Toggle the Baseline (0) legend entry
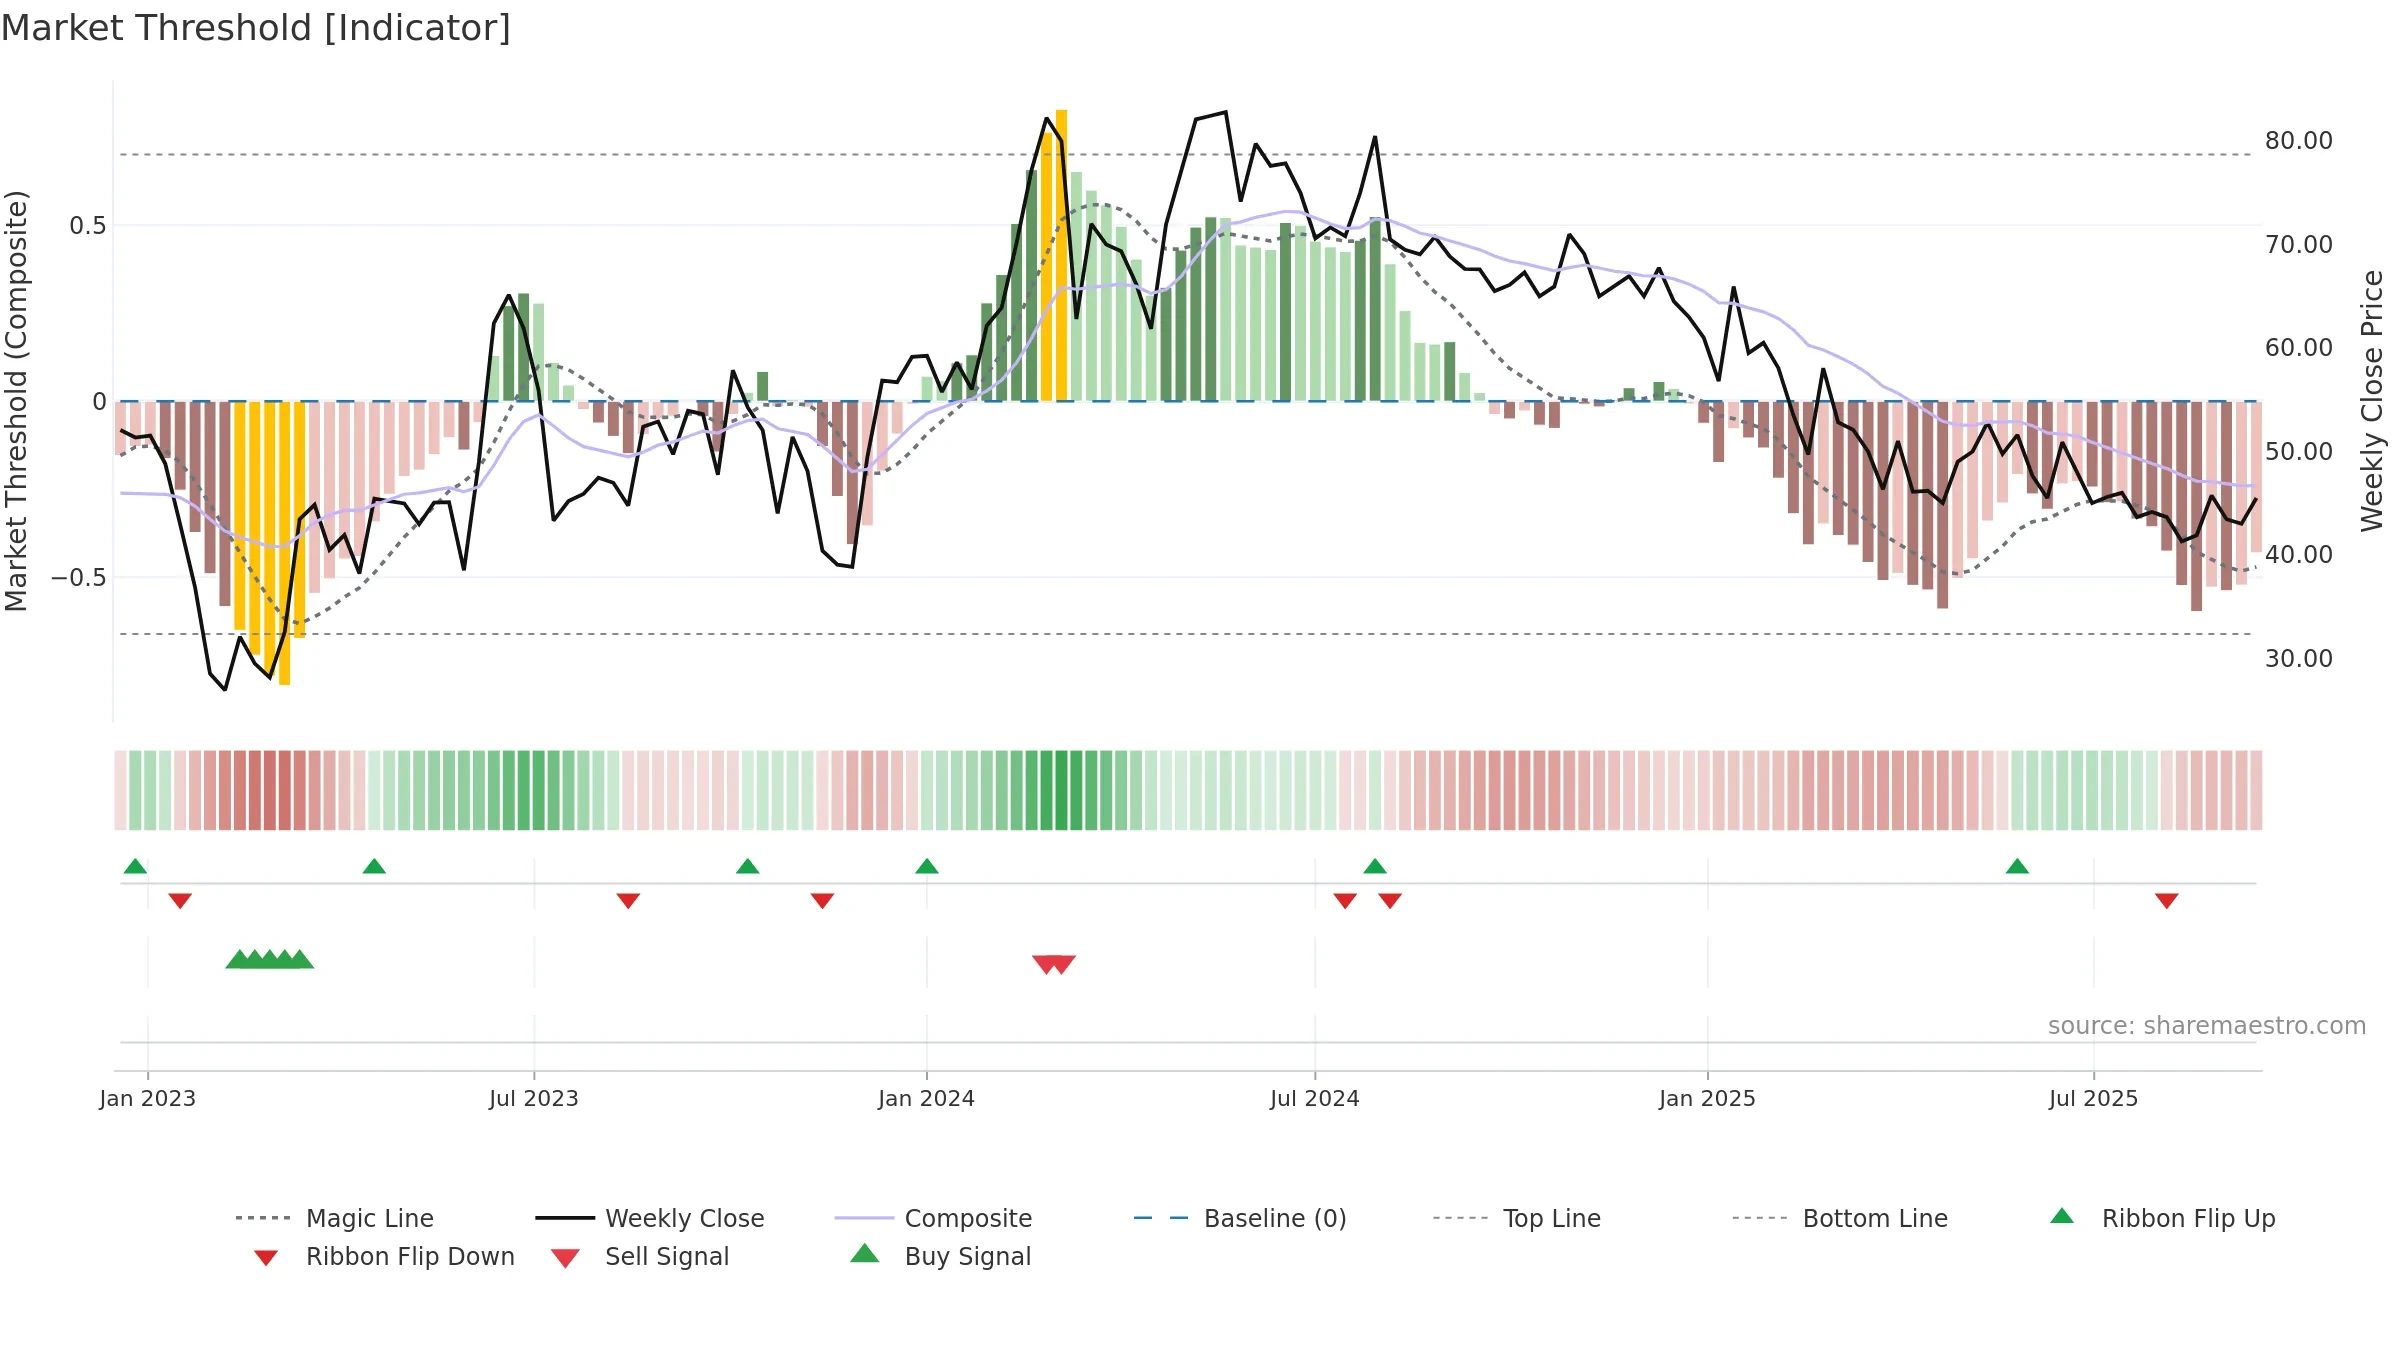The image size is (2400, 1350). pyautogui.click(x=1240, y=1218)
